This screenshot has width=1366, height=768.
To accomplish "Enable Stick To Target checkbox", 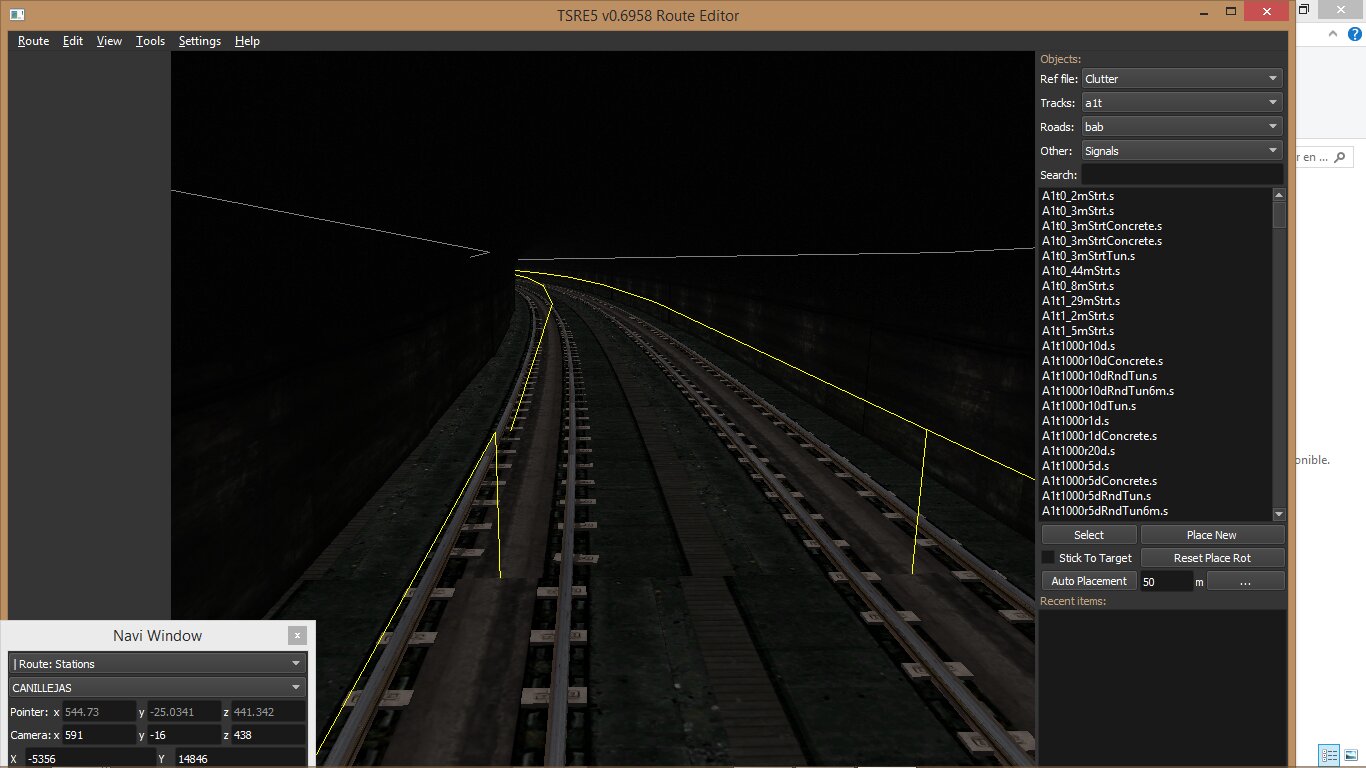I will (1048, 558).
